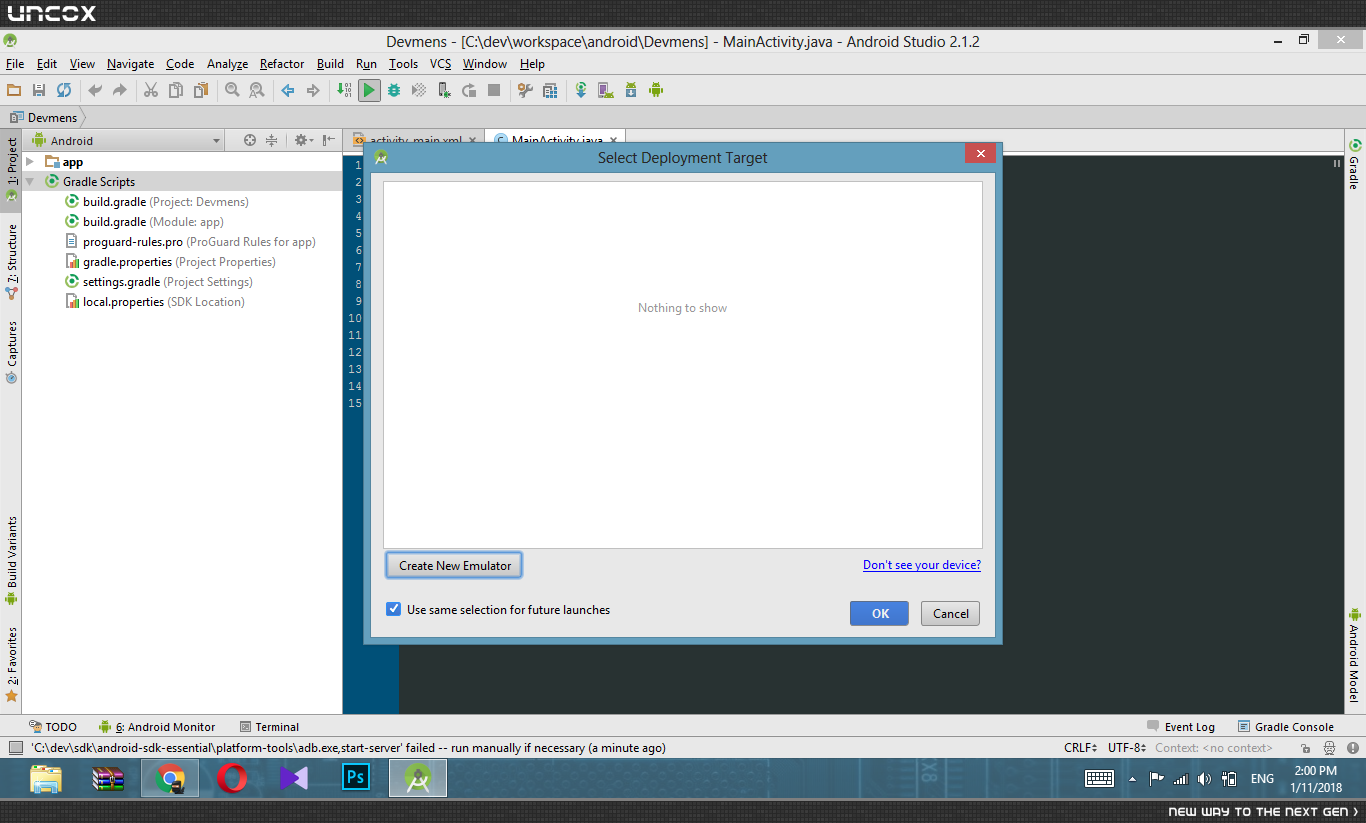Click the Photoshop icon in the taskbar

pyautogui.click(x=356, y=778)
